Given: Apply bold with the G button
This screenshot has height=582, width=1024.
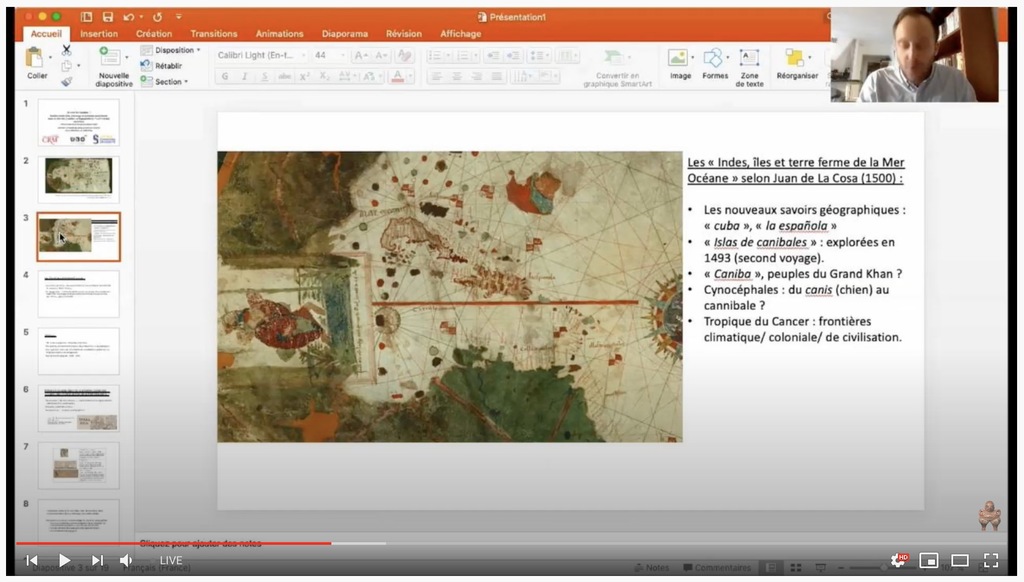Looking at the screenshot, I should (x=225, y=76).
